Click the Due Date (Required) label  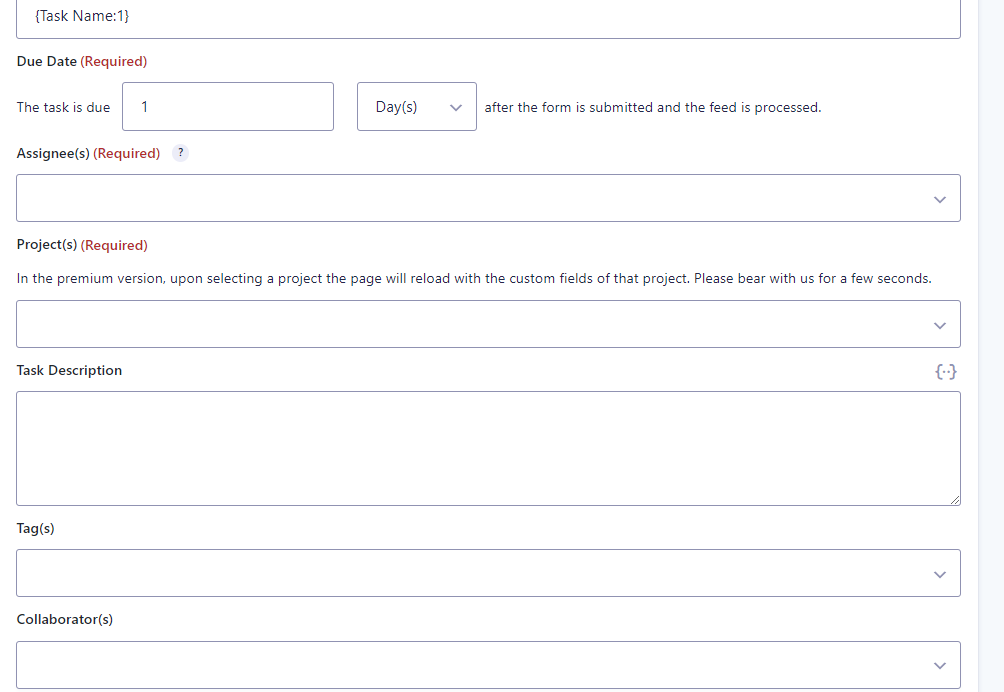[x=80, y=61]
